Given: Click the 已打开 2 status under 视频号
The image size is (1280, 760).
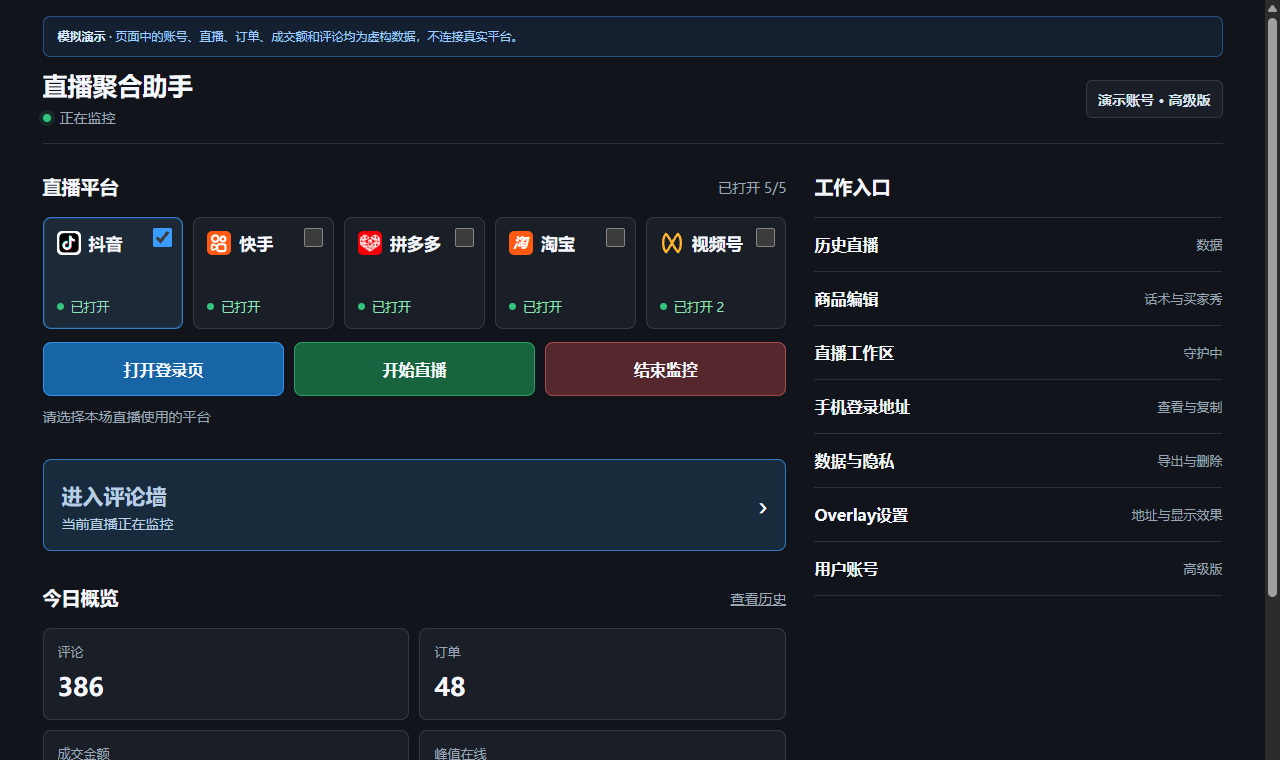Looking at the screenshot, I should [699, 307].
